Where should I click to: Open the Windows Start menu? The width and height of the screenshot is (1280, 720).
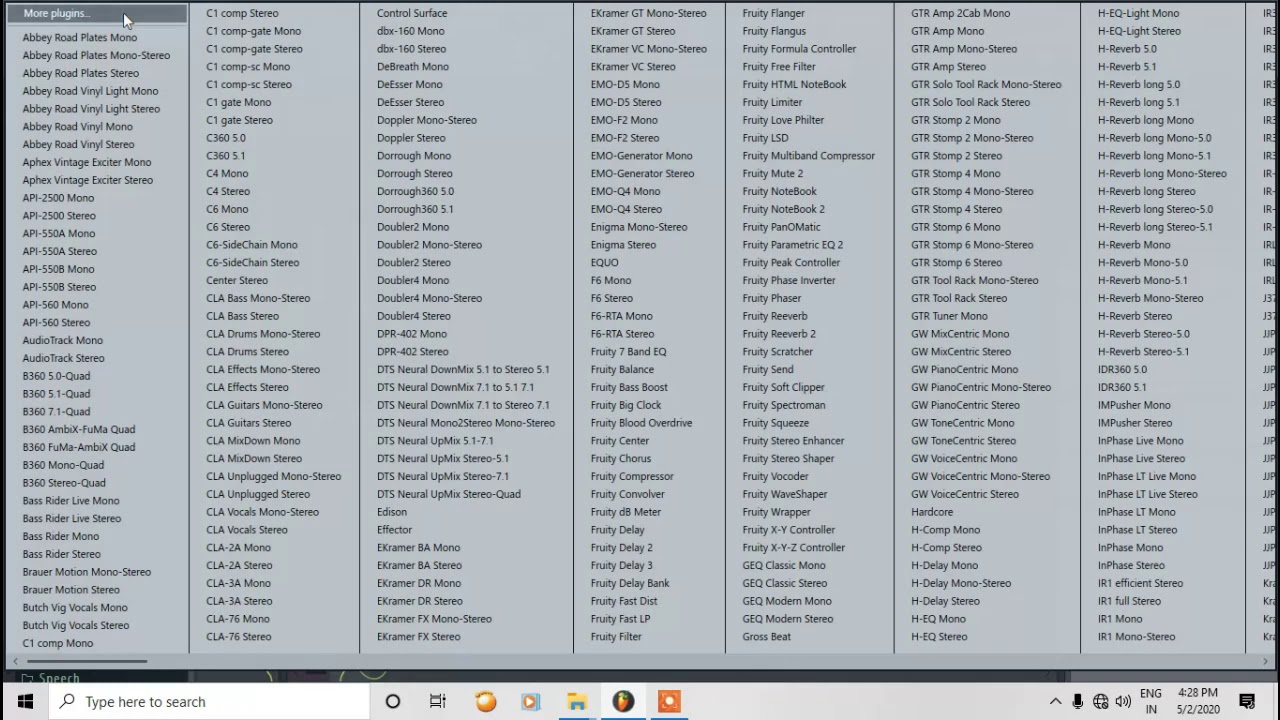click(x=24, y=701)
